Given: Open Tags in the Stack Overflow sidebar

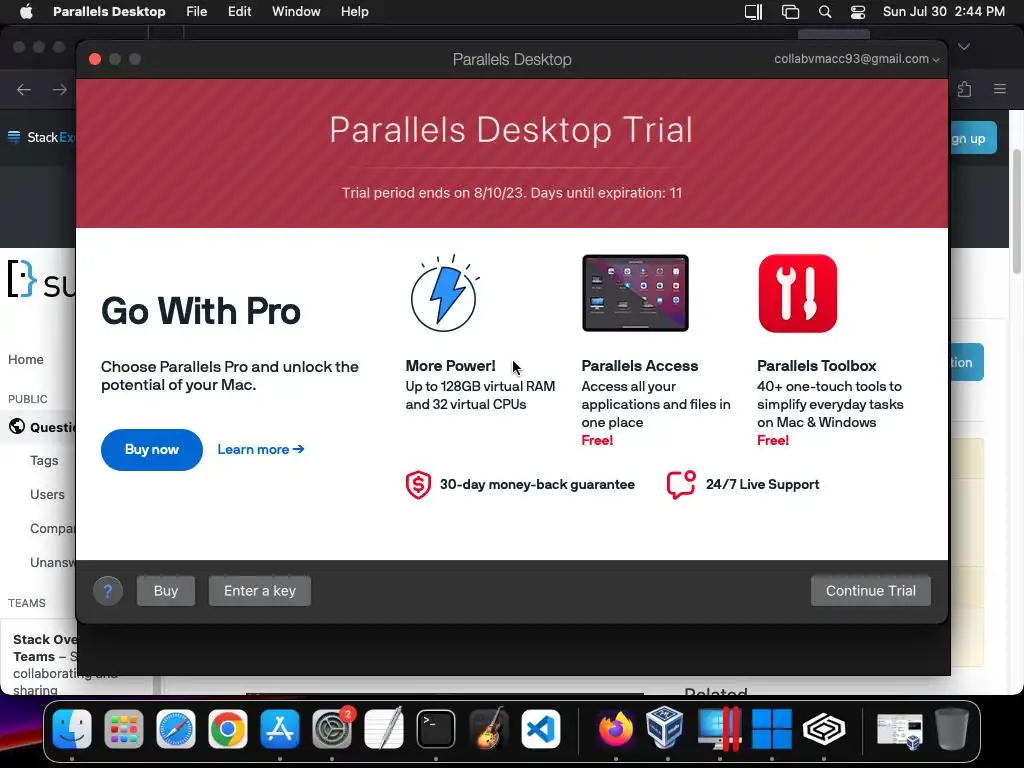Looking at the screenshot, I should (44, 460).
